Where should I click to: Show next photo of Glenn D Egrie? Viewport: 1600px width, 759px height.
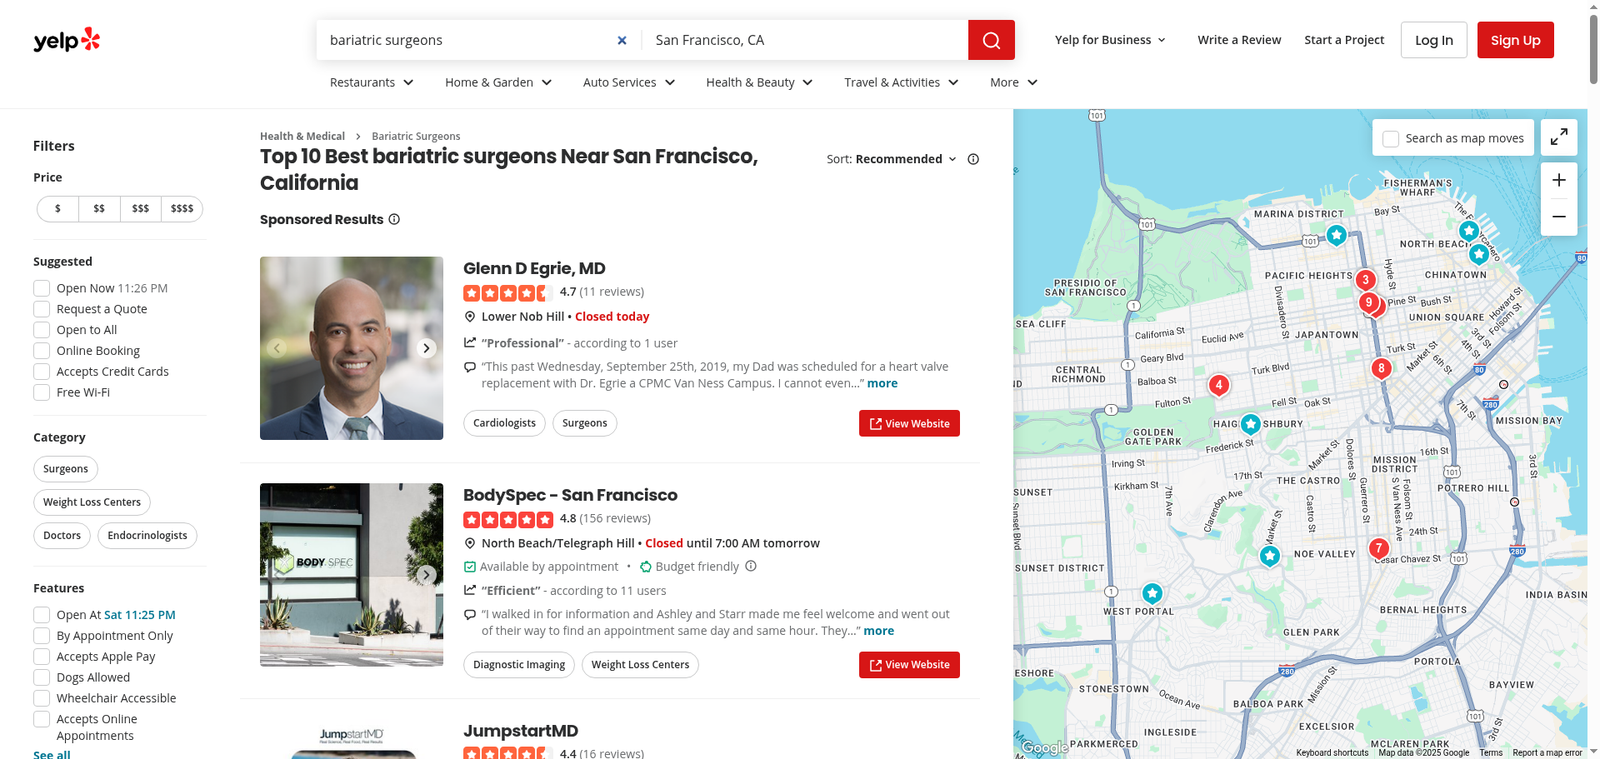click(426, 348)
